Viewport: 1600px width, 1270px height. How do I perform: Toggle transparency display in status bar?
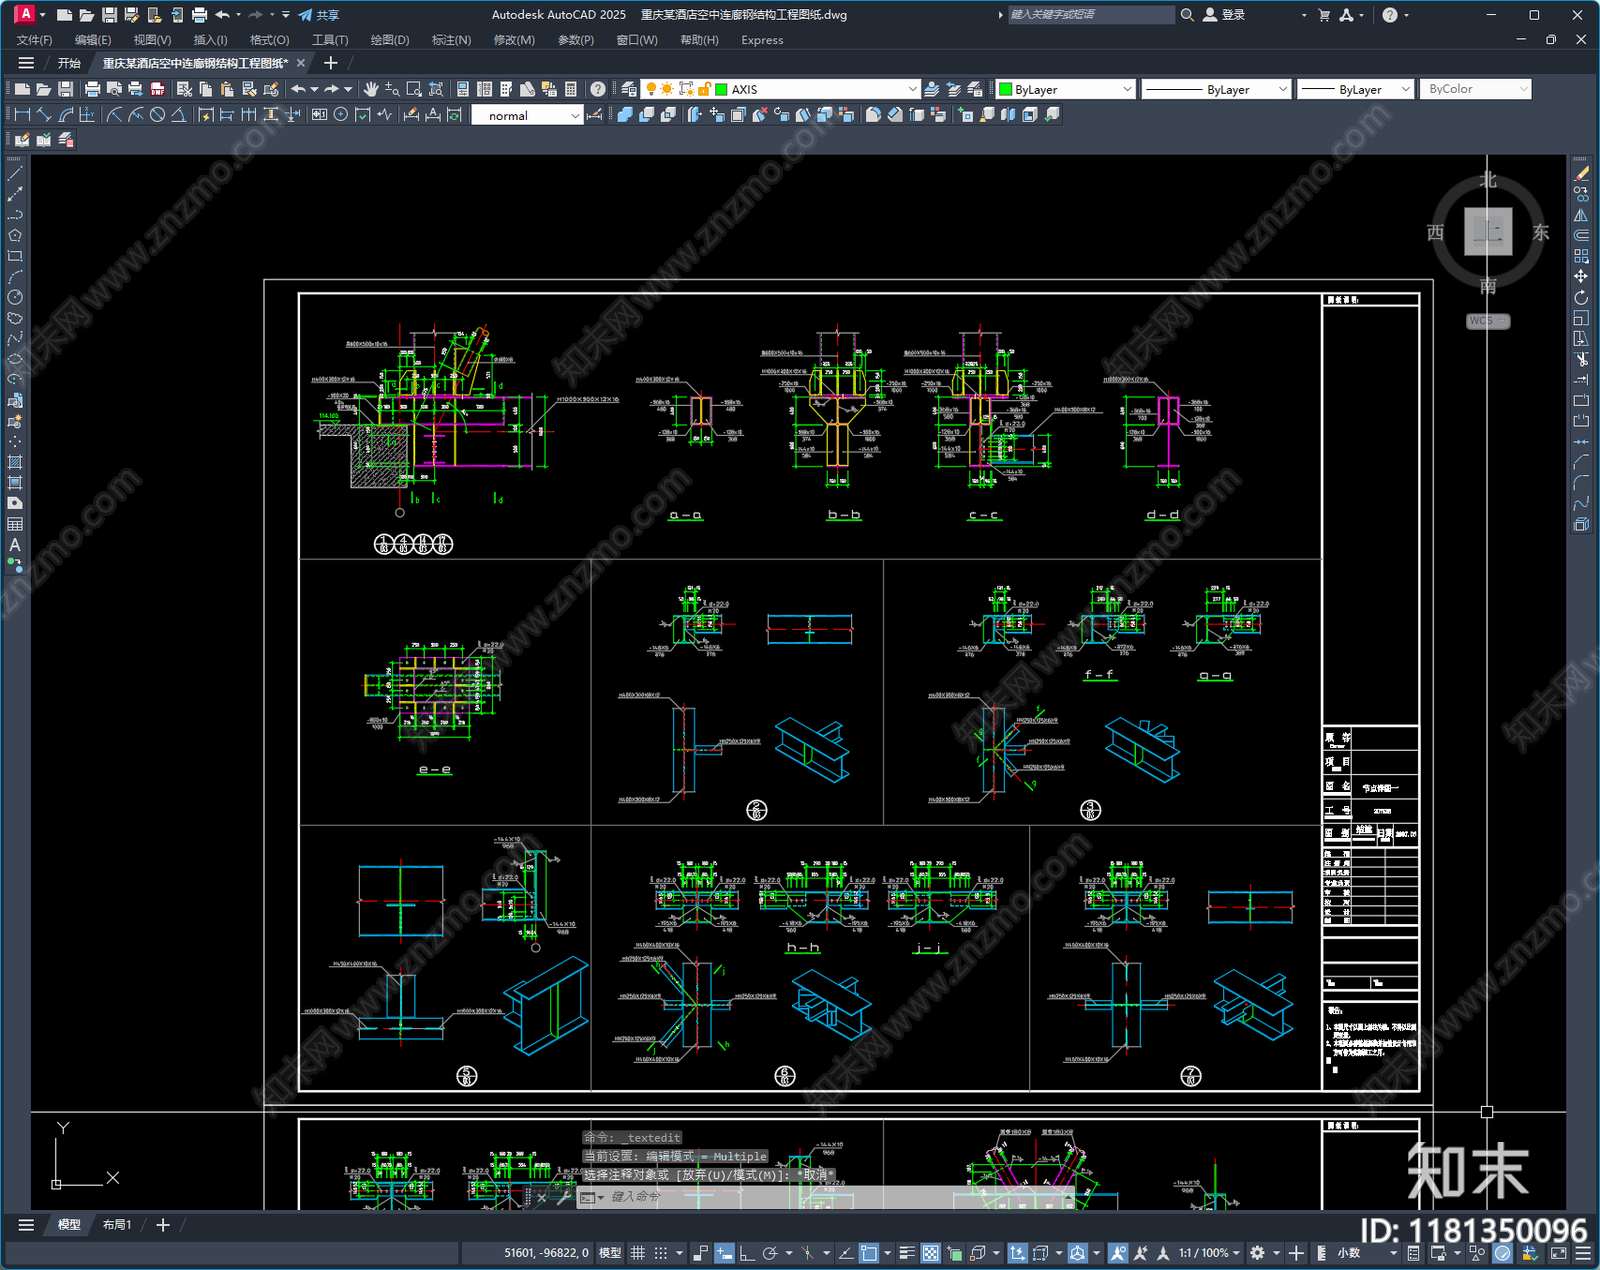[930, 1253]
